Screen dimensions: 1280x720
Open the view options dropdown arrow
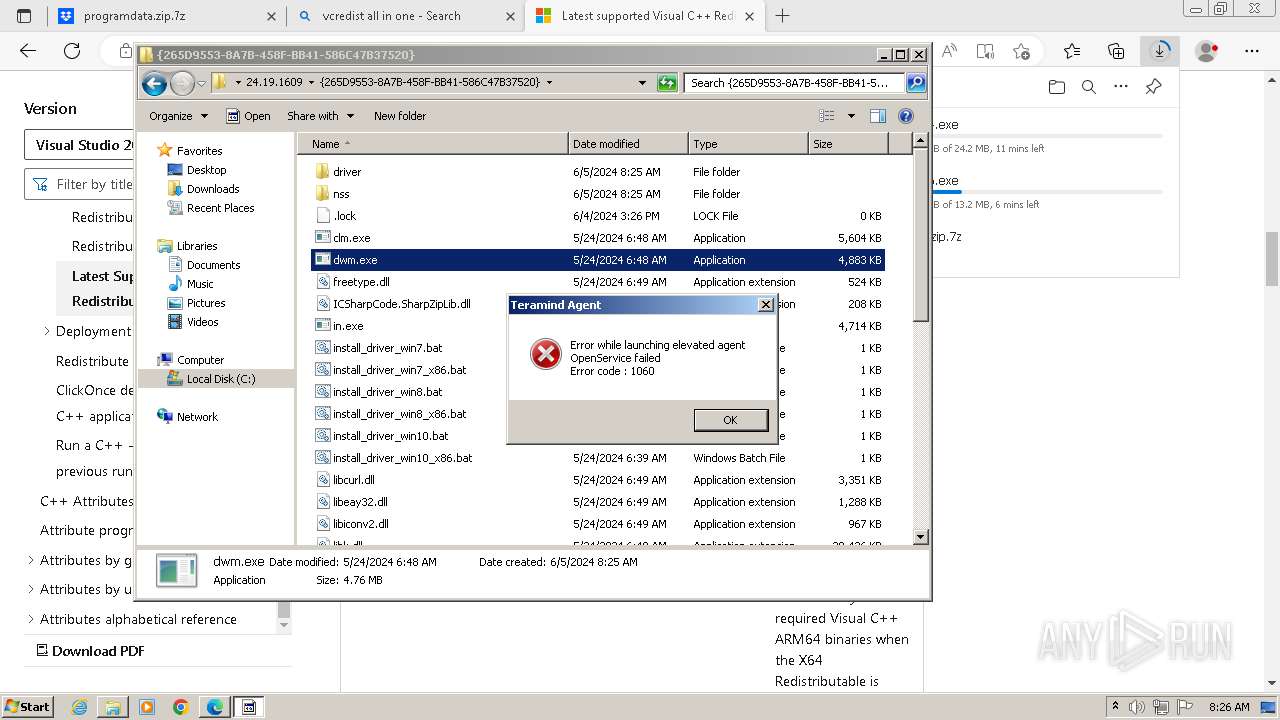[x=851, y=116]
